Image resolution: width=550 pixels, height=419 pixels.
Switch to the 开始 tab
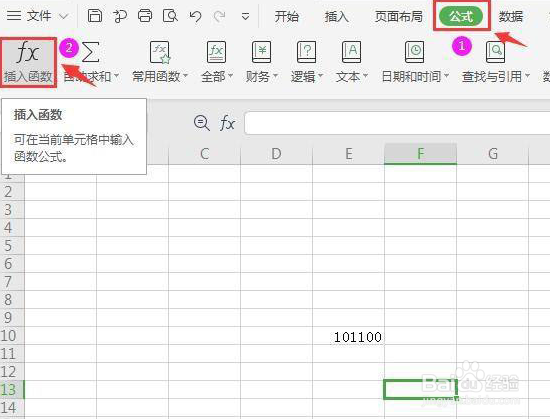[287, 16]
